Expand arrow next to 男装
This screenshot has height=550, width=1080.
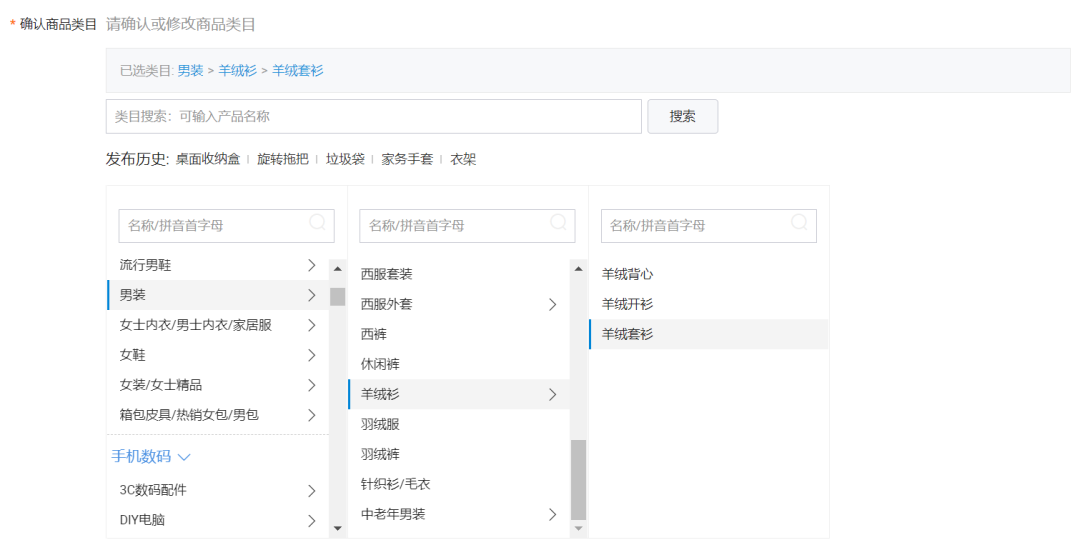(x=311, y=295)
